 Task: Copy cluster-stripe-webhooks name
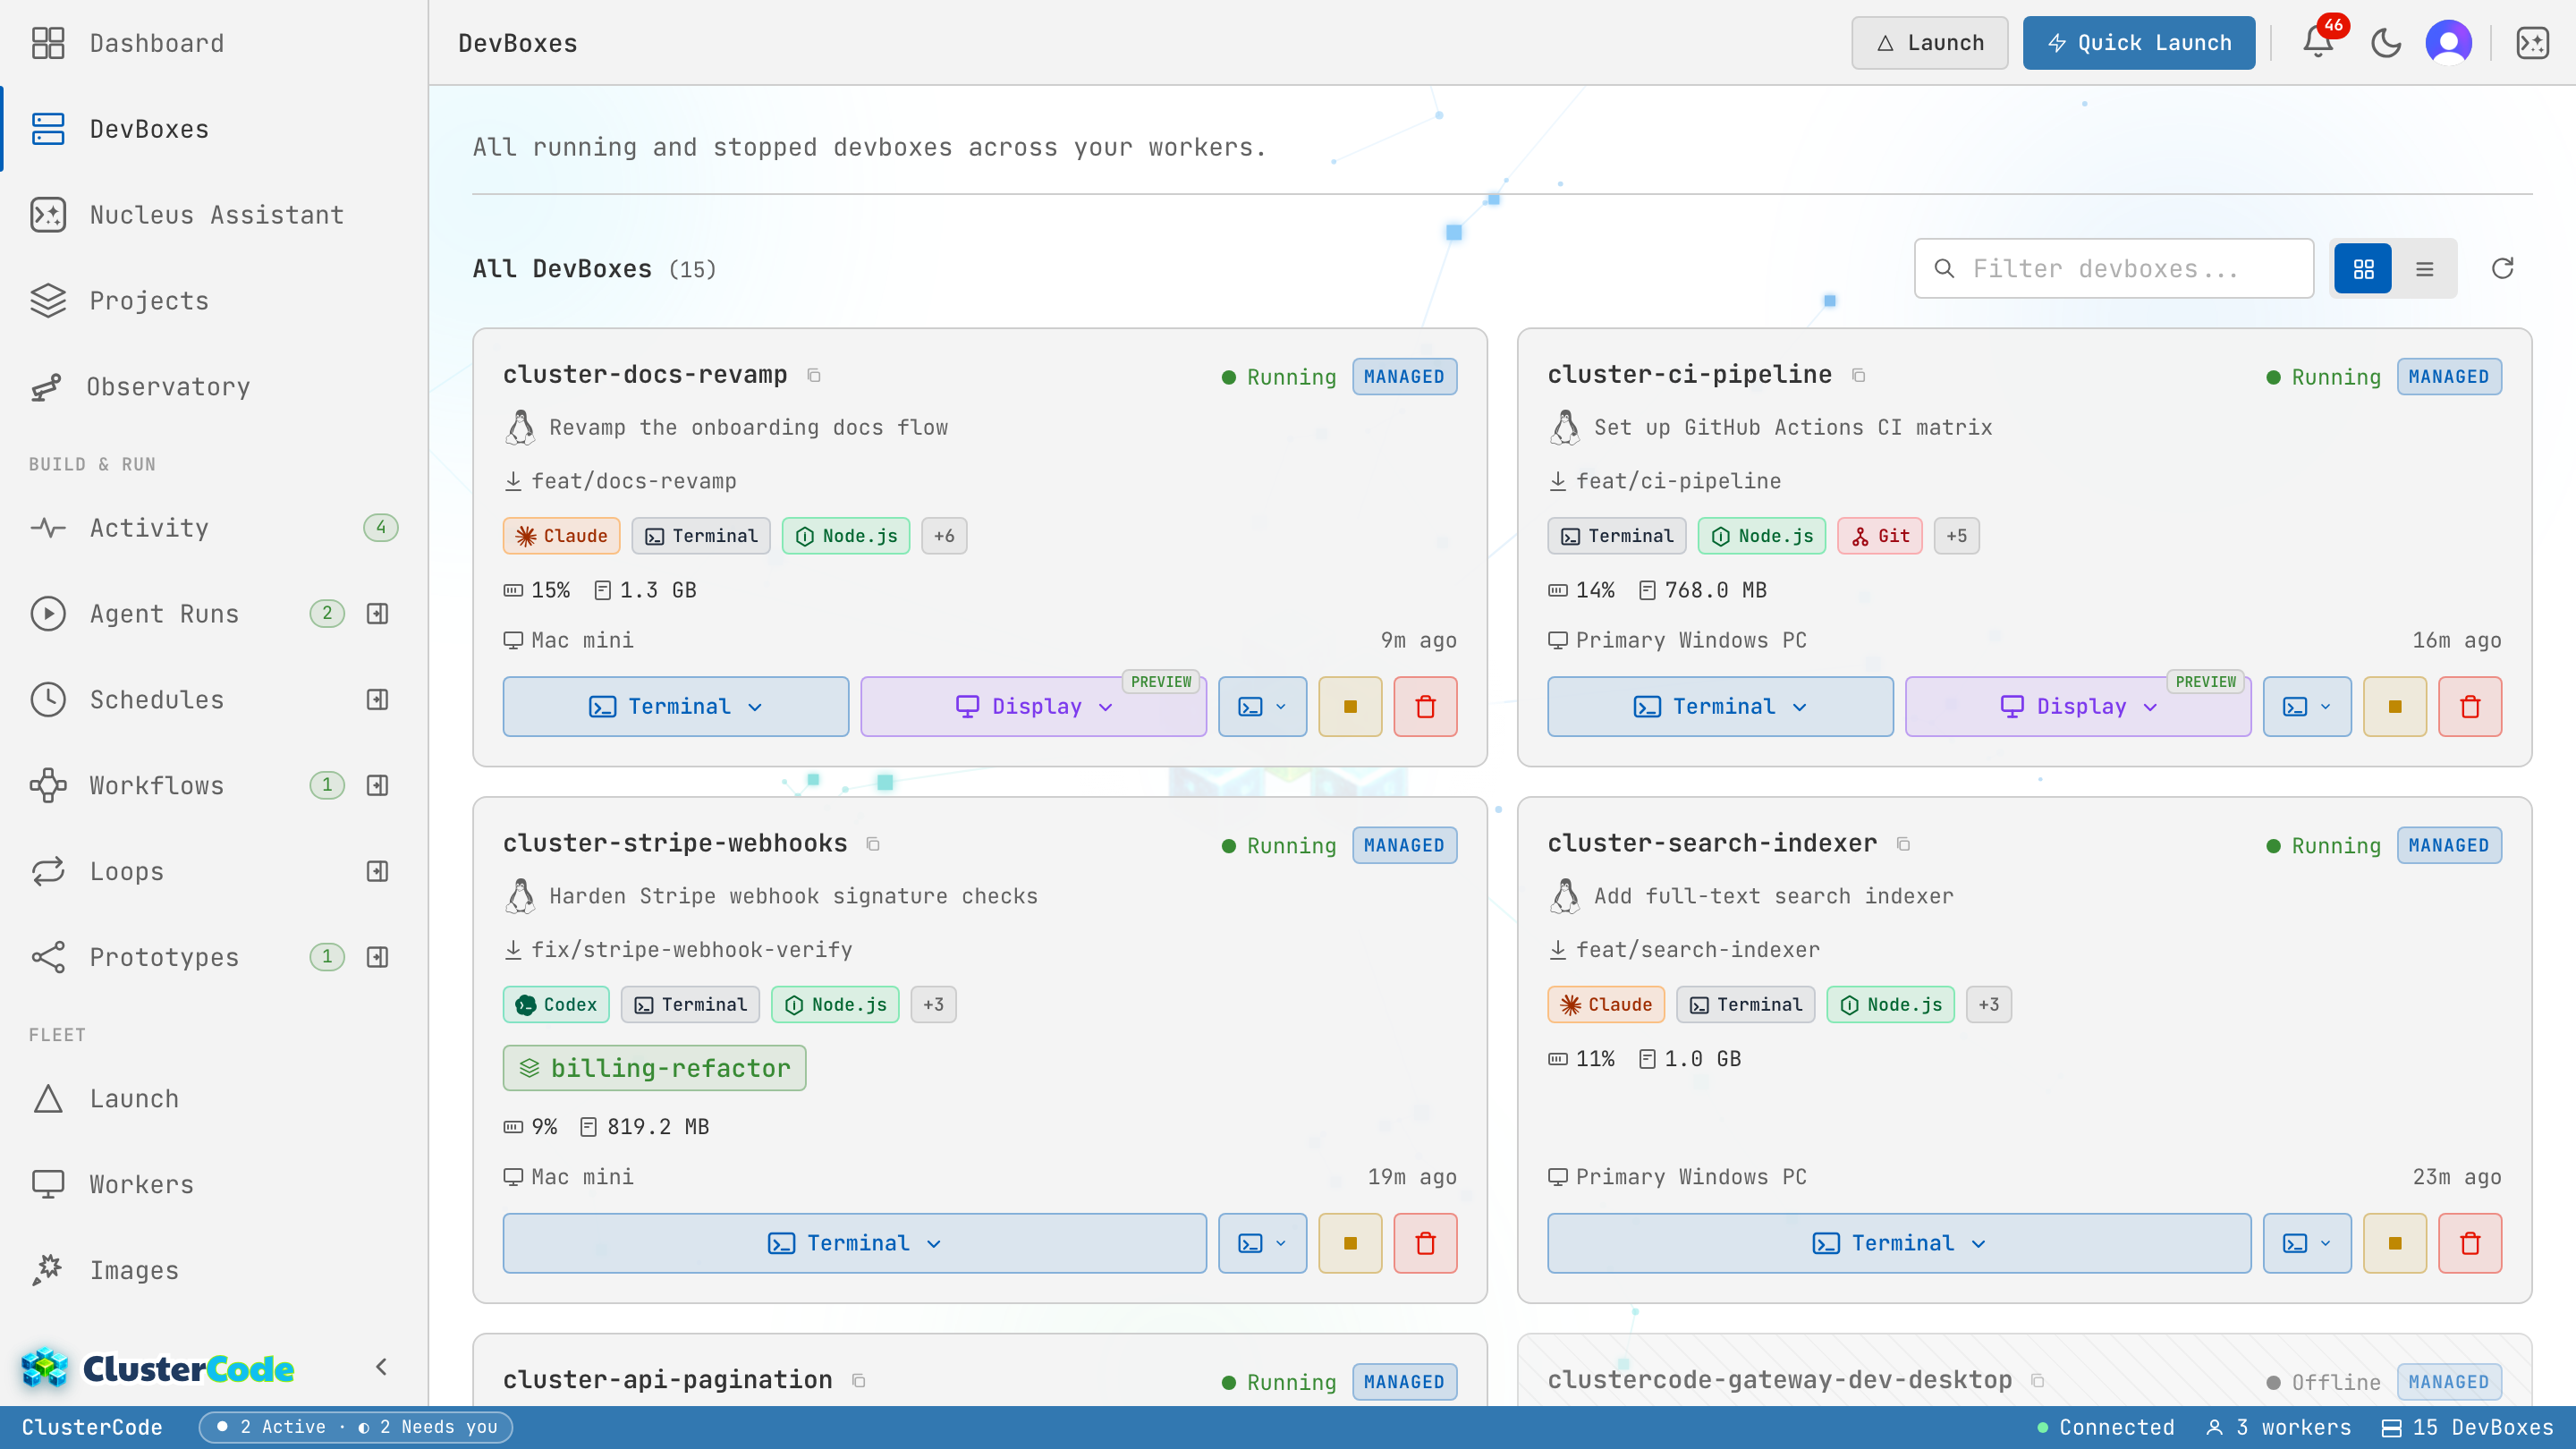click(873, 844)
